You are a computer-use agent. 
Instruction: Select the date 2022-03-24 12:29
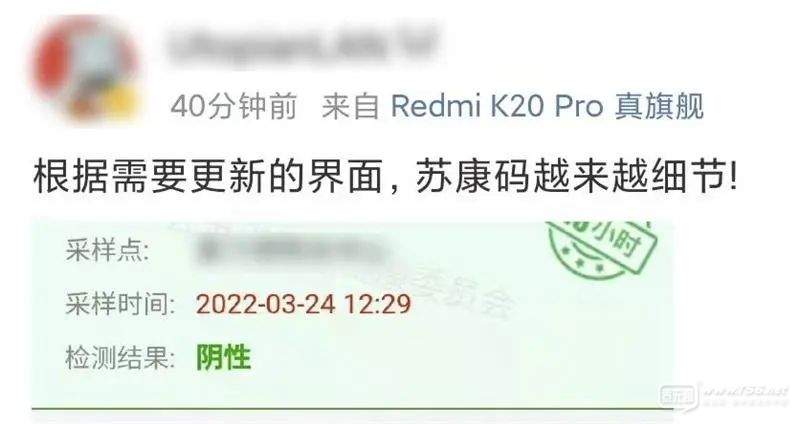[304, 304]
